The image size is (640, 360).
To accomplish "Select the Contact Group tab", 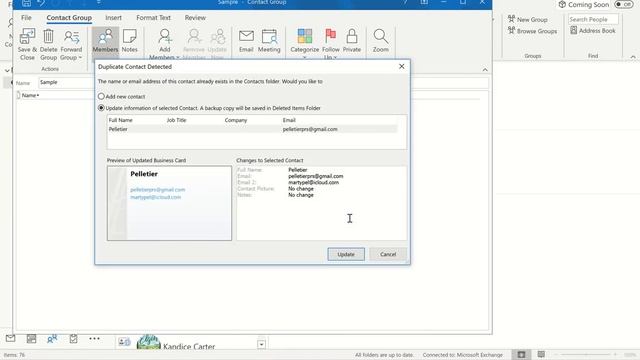I will [69, 18].
